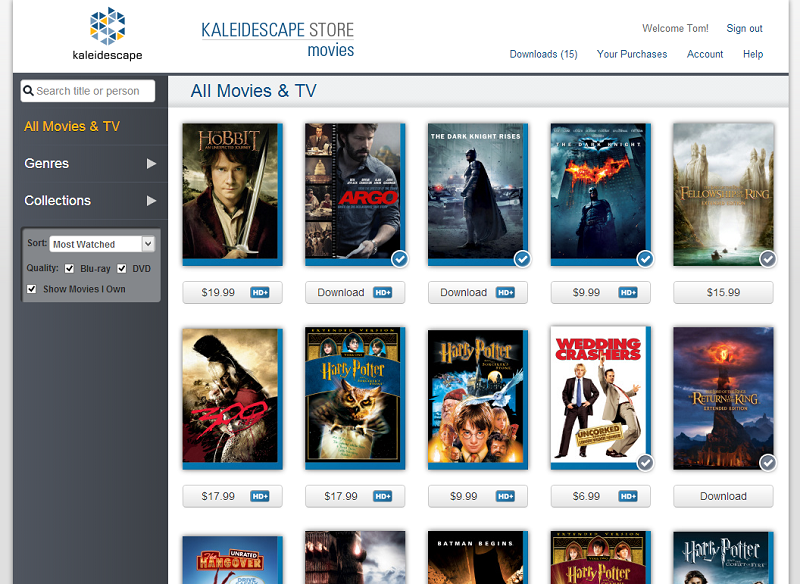This screenshot has width=800, height=584.
Task: Click the search magnifier icon
Action: click(29, 91)
